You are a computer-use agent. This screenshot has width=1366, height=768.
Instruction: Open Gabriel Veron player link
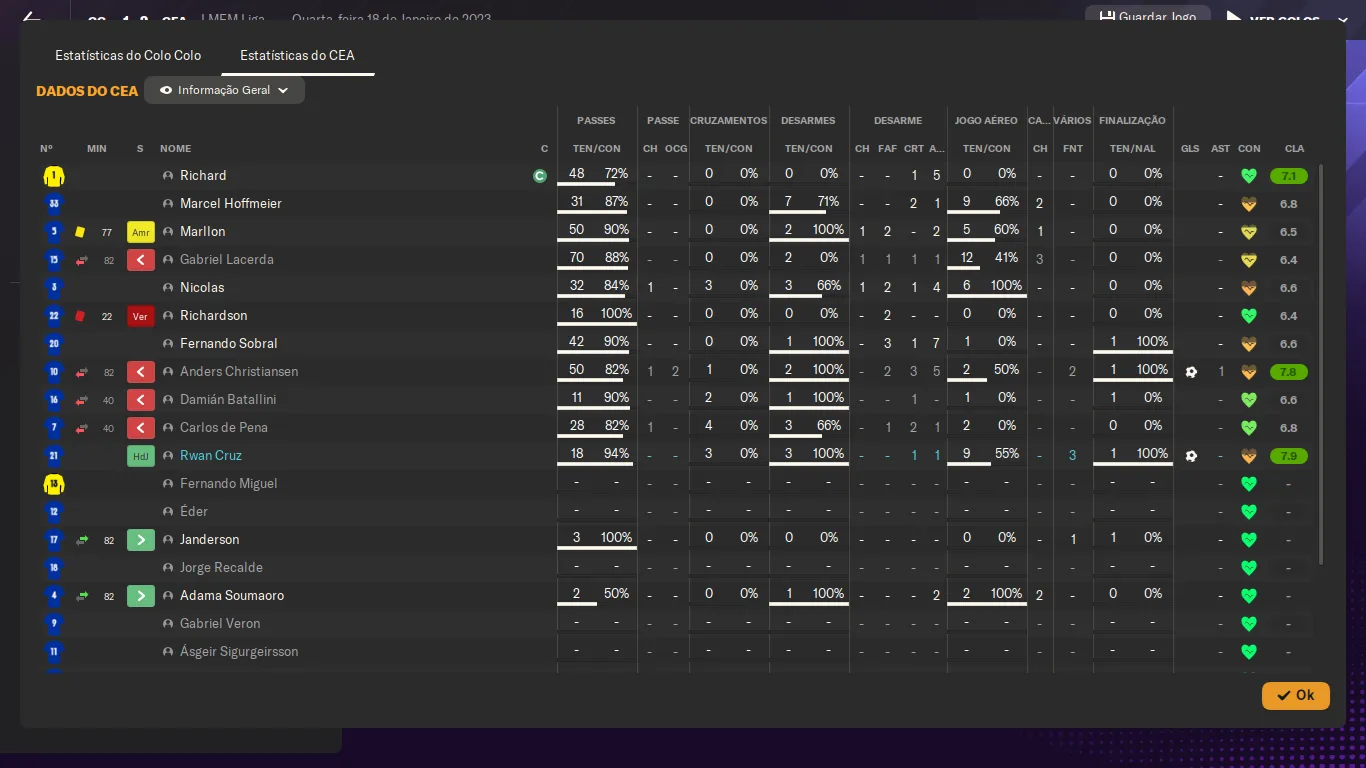pyautogui.click(x=220, y=624)
